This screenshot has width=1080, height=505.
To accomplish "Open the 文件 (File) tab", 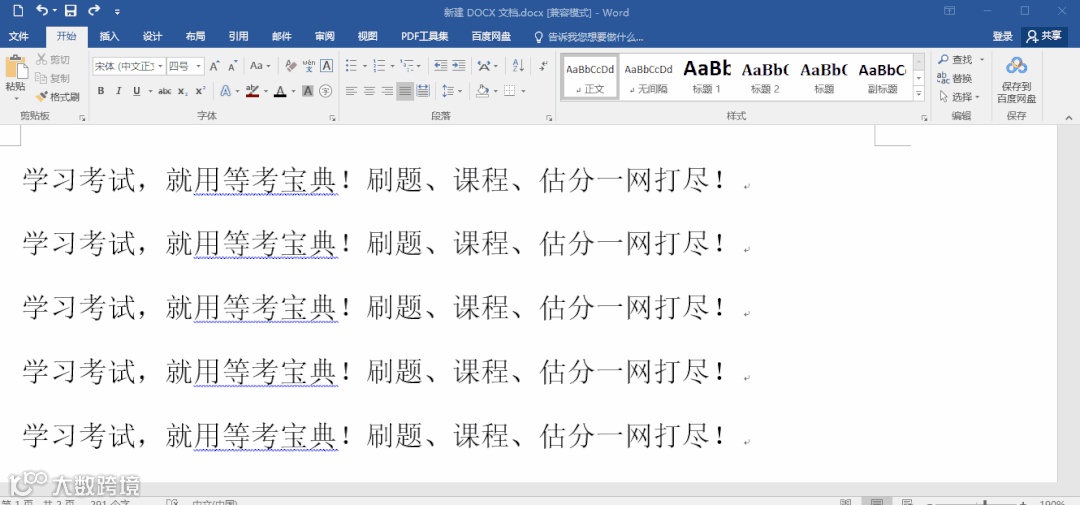I will (19, 37).
